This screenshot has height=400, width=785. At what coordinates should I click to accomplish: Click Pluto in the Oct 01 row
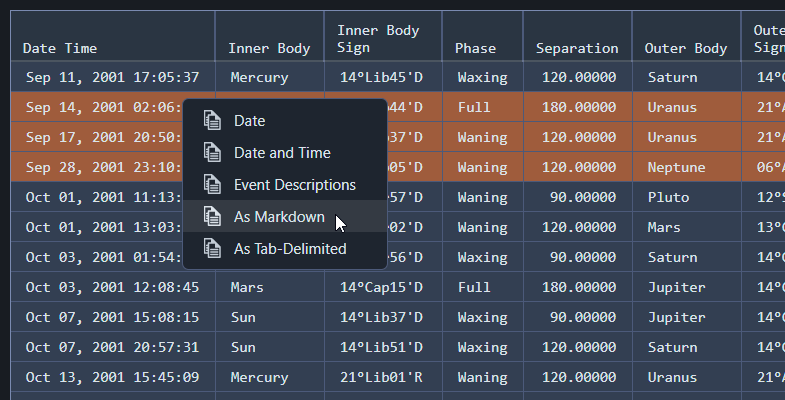(x=668, y=197)
